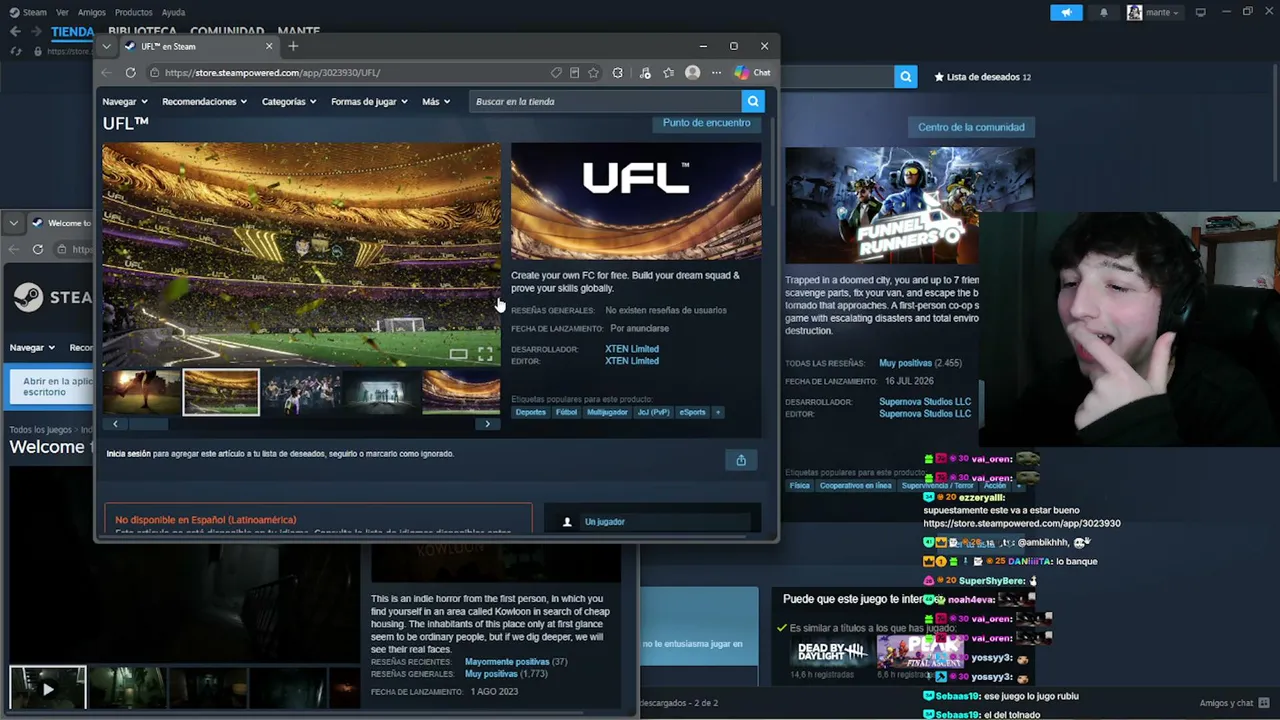Open 'Punto de encuentro' for UFL
The image size is (1280, 720).
click(706, 122)
